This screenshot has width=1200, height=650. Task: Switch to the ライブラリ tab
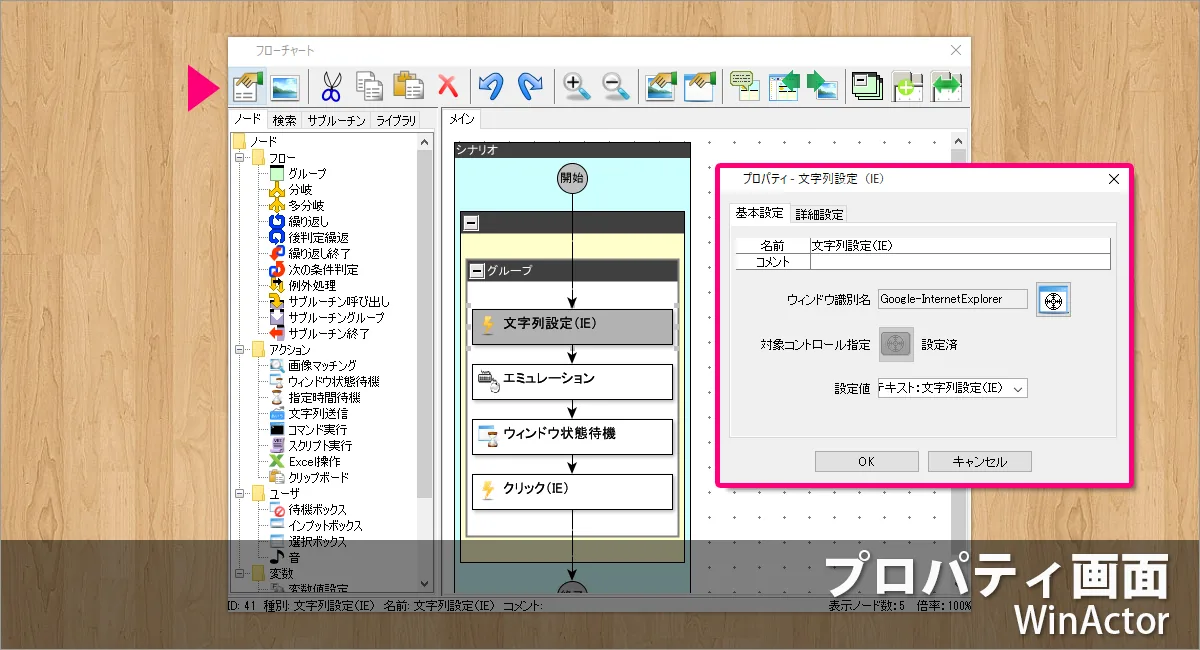(x=396, y=121)
